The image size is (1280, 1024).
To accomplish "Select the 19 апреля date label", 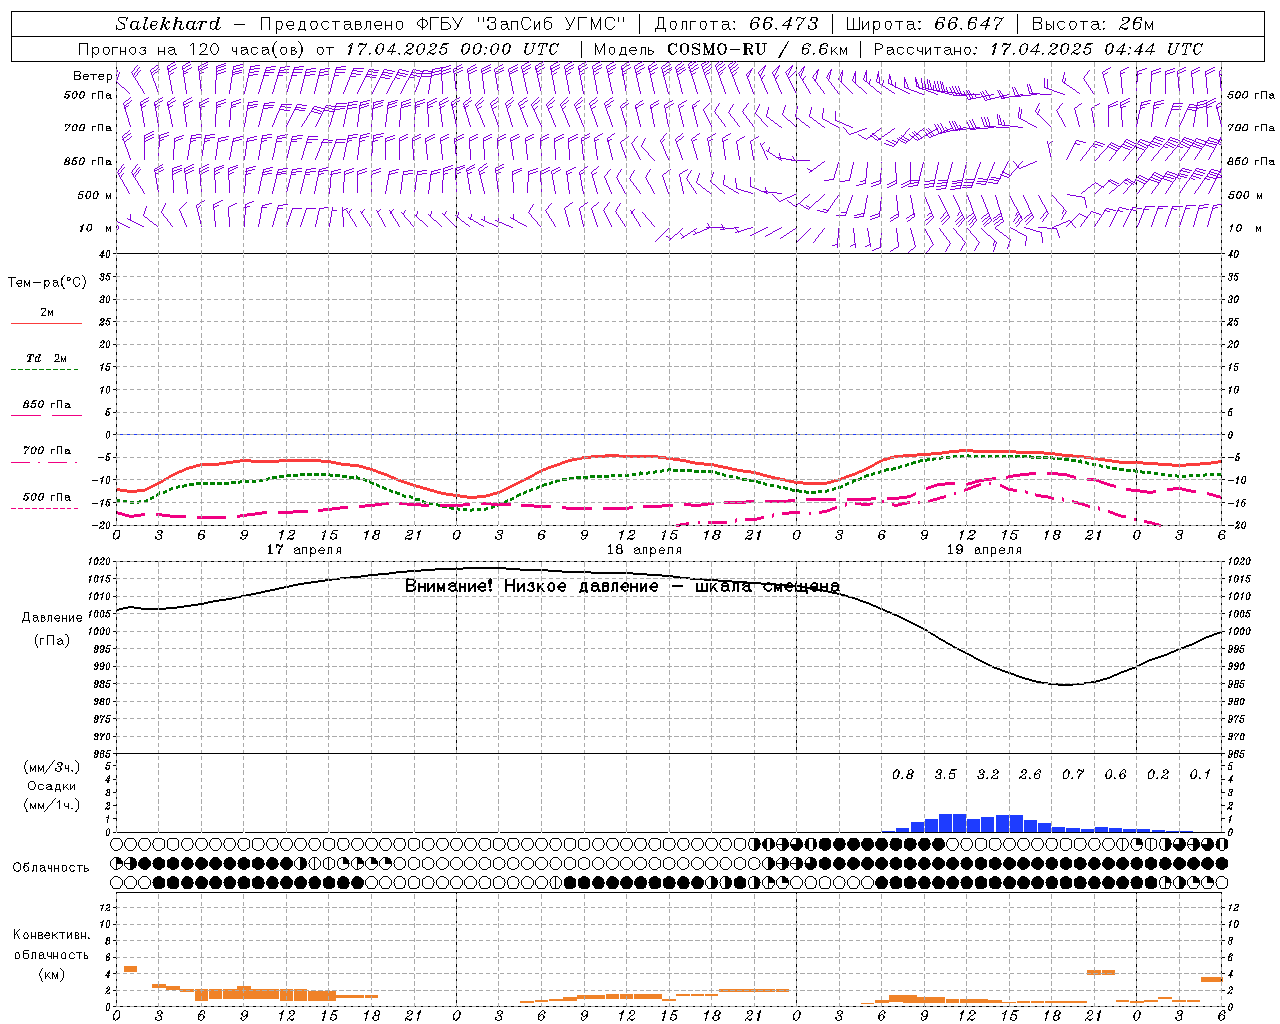I will click(984, 550).
